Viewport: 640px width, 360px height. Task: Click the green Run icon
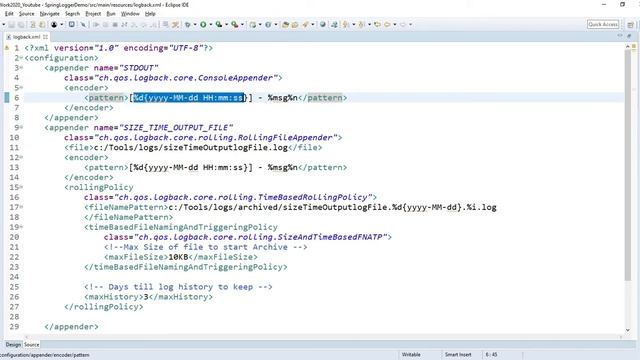coord(203,24)
